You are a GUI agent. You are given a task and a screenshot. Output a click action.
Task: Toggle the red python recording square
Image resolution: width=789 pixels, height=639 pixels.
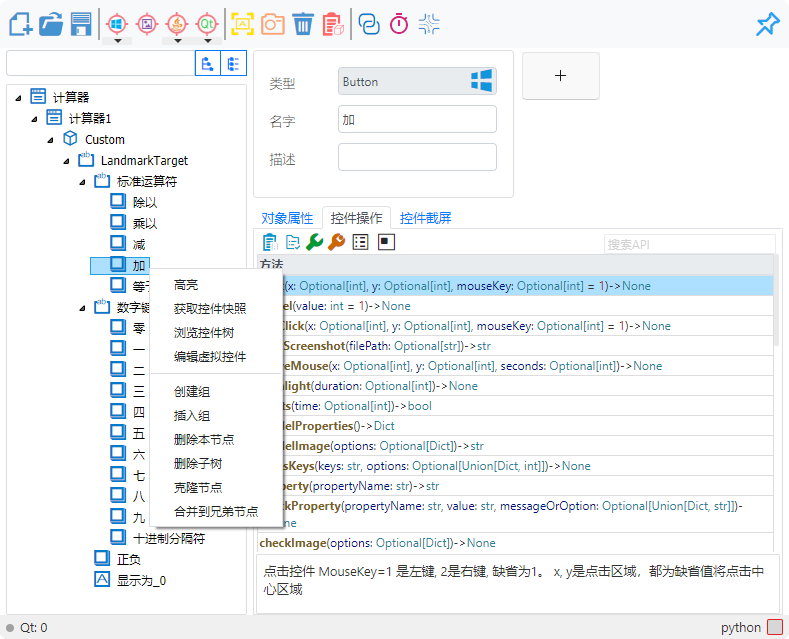(775, 628)
